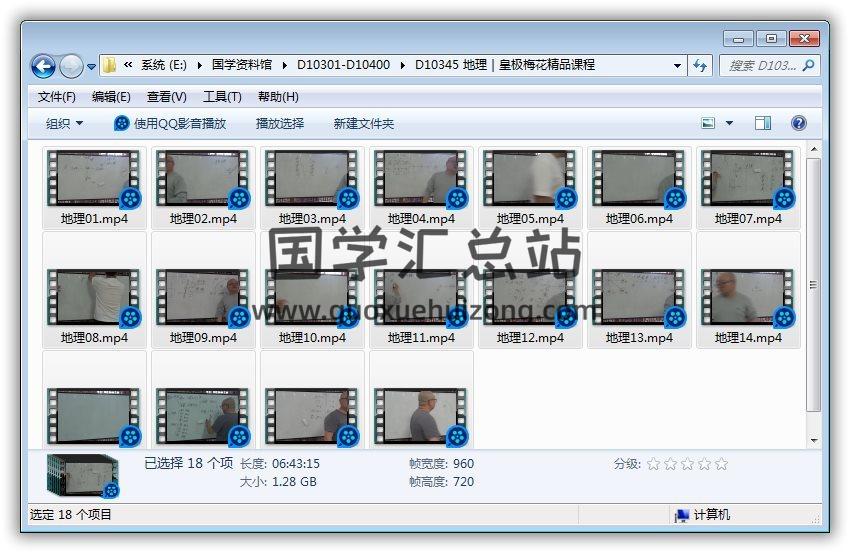Click the 新建文件夹 button

364,123
